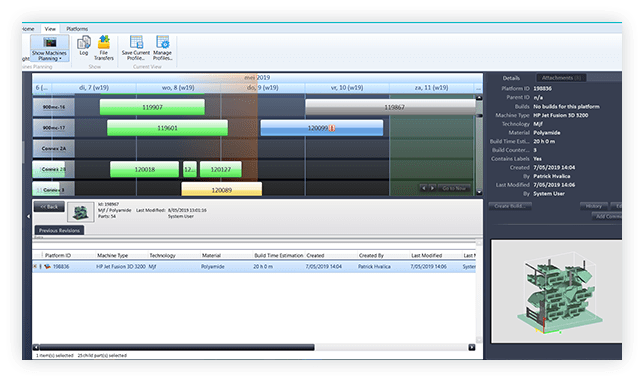Screen dimensions: 643x382
Task: Select grey build 119867
Action: tap(390, 107)
